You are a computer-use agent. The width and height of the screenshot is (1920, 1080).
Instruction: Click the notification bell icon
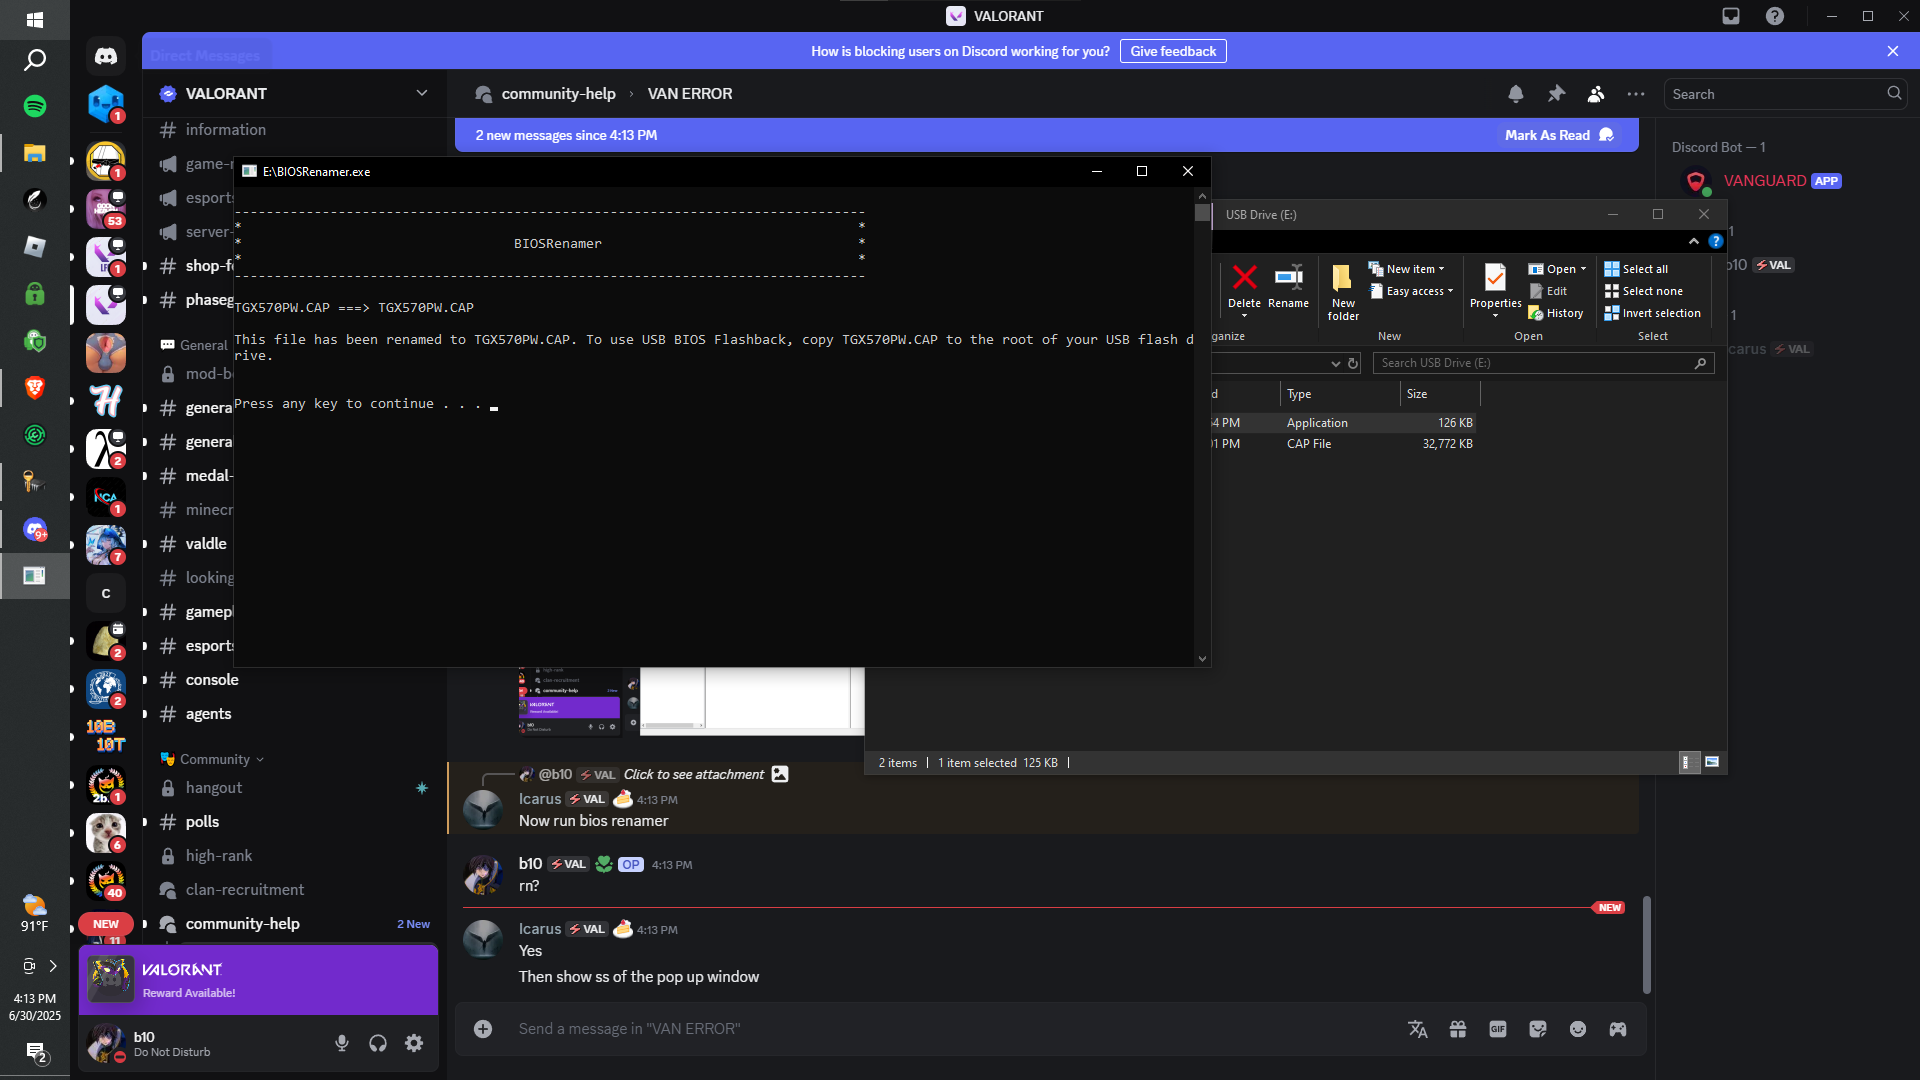pos(1516,94)
